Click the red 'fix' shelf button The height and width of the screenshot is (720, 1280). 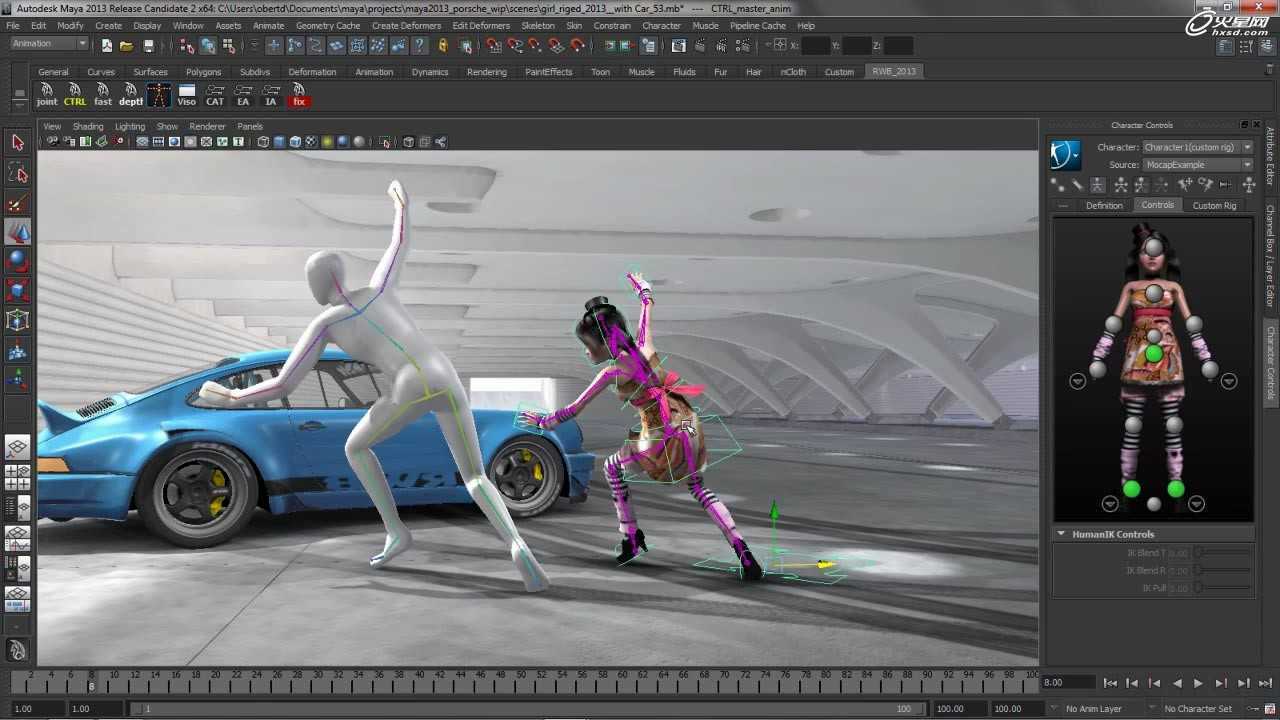(298, 95)
